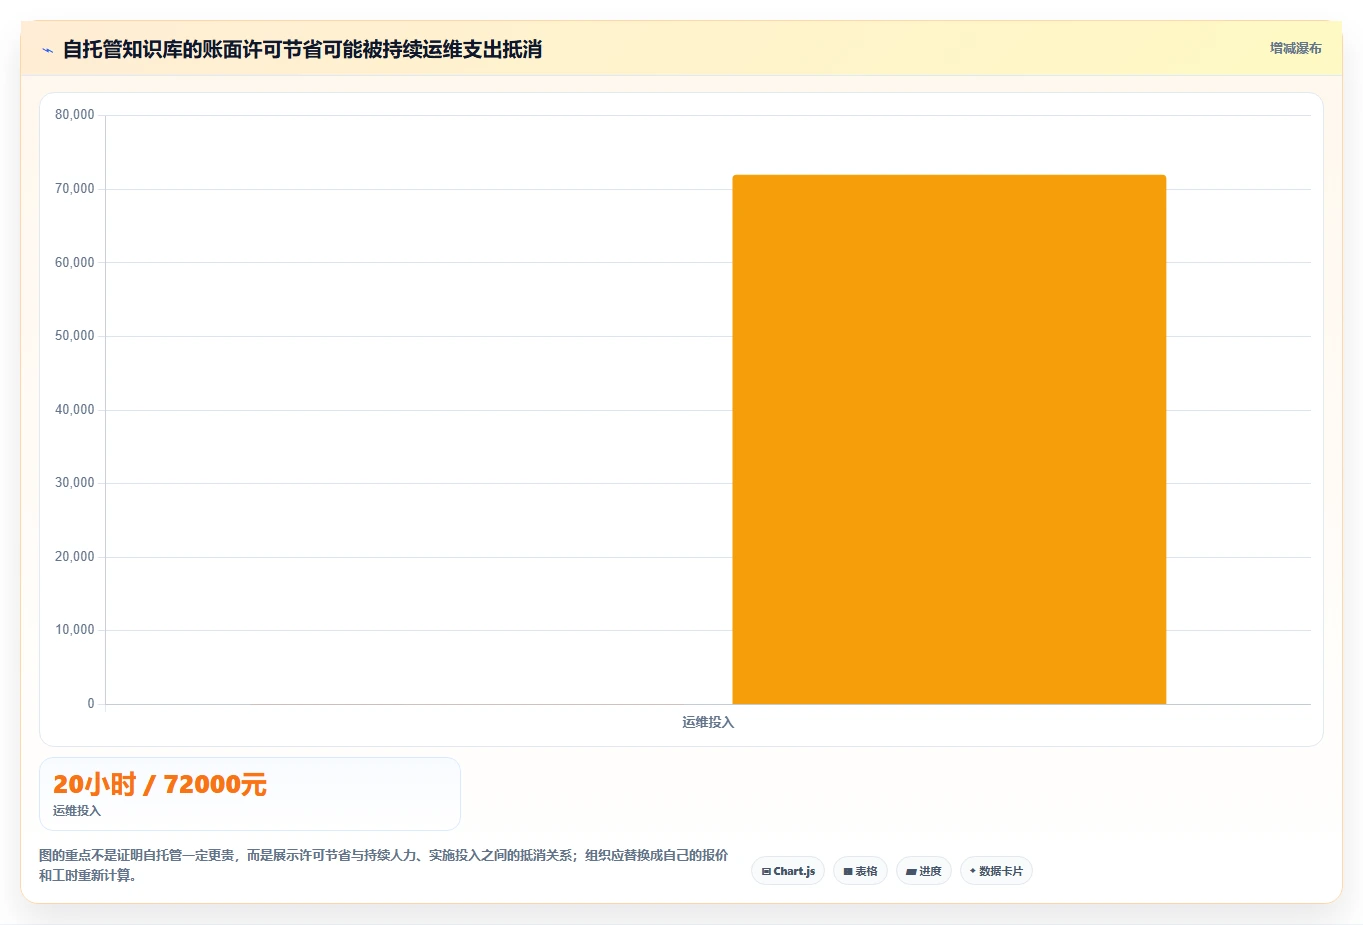The image size is (1363, 925).
Task: Click the 50,000 y-axis label
Action: coord(75,336)
